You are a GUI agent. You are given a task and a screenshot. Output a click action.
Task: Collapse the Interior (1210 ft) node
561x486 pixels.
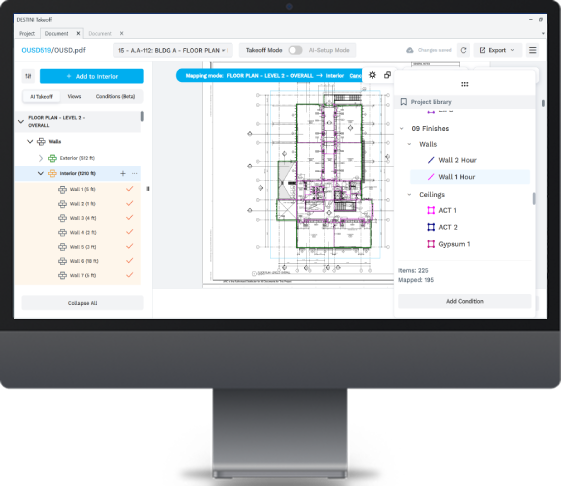click(x=41, y=174)
